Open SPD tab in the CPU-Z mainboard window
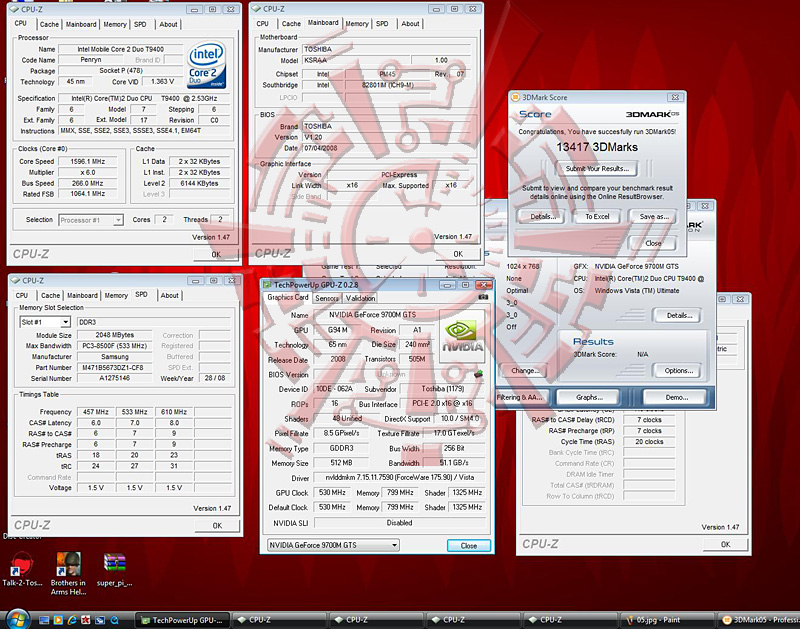800x629 pixels. click(382, 23)
